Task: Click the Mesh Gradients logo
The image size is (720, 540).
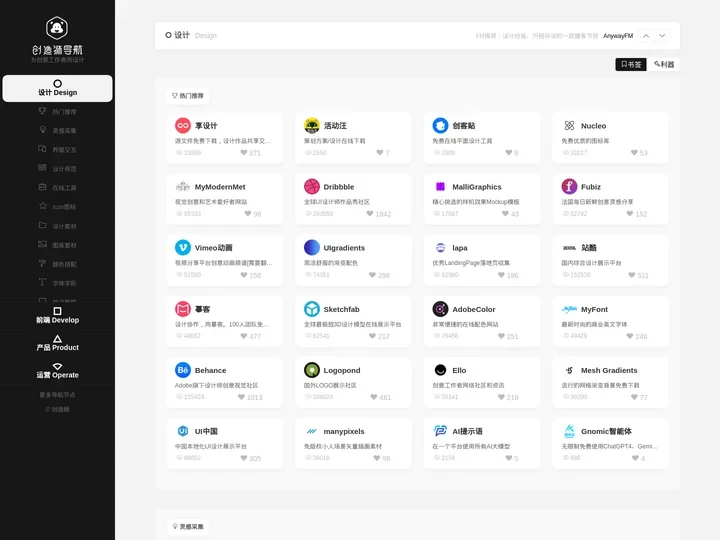Action: 569,370
